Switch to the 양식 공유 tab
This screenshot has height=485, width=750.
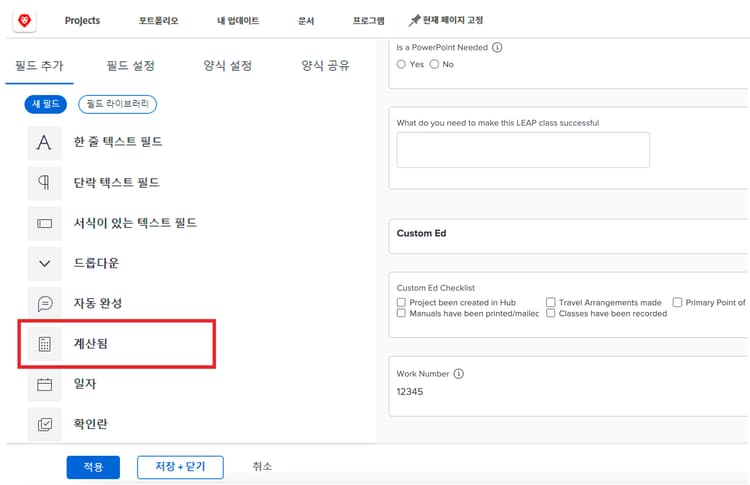[x=325, y=66]
